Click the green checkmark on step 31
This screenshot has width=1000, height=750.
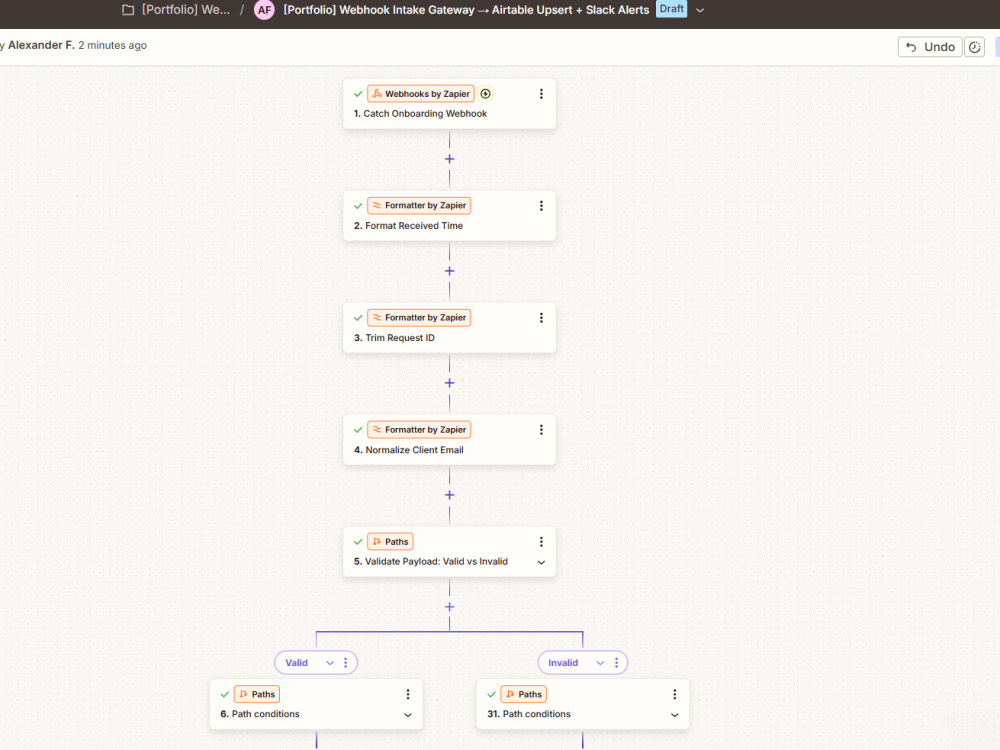[491, 694]
